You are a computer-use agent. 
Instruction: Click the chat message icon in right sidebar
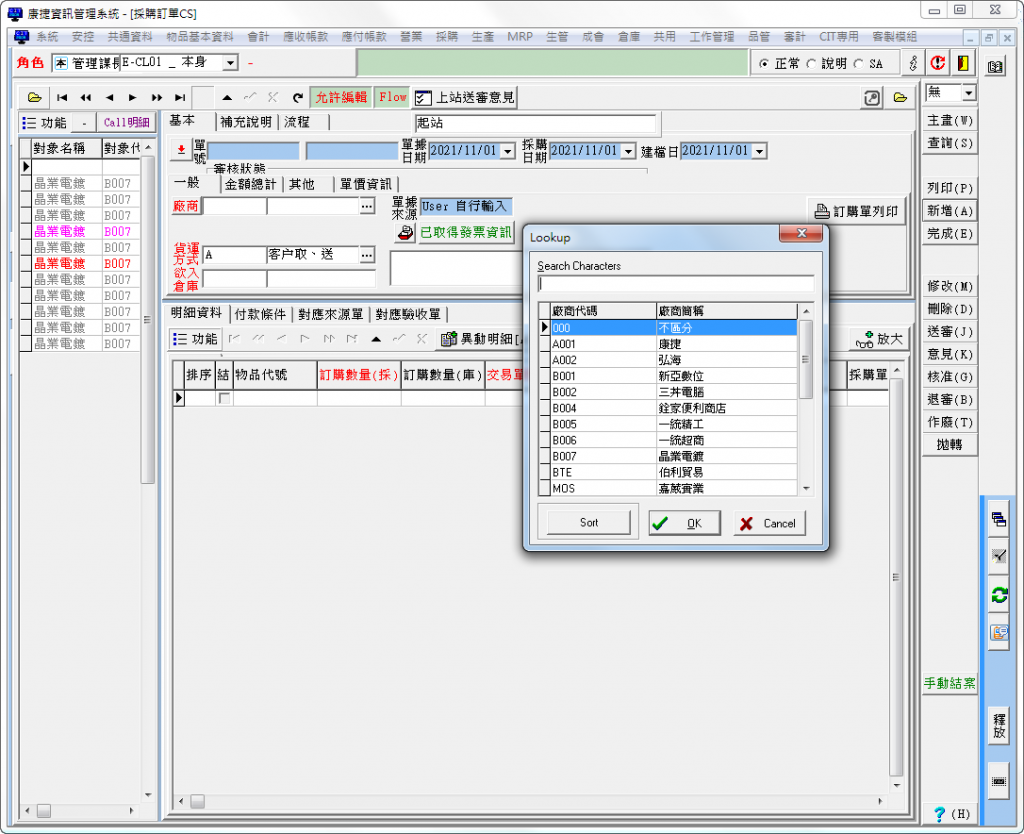(x=998, y=633)
